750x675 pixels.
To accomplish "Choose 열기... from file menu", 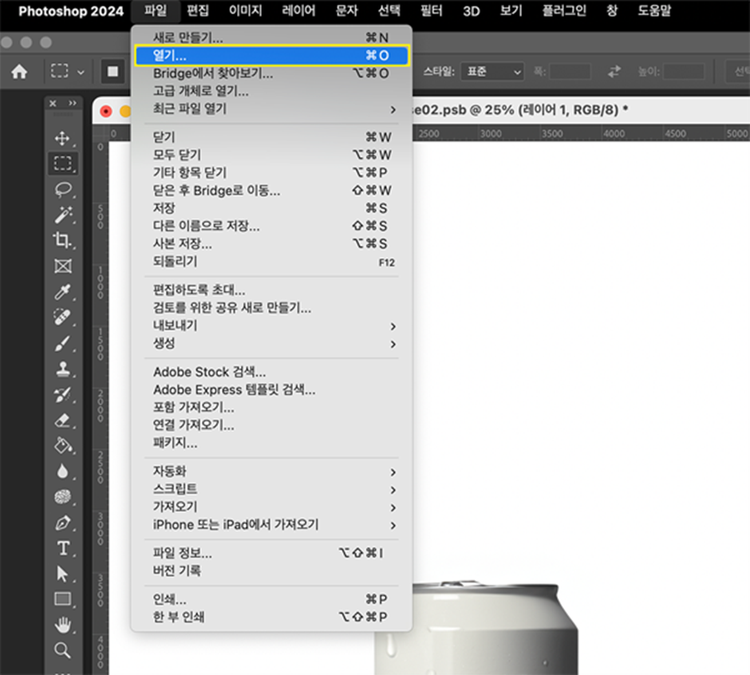I will click(271, 55).
